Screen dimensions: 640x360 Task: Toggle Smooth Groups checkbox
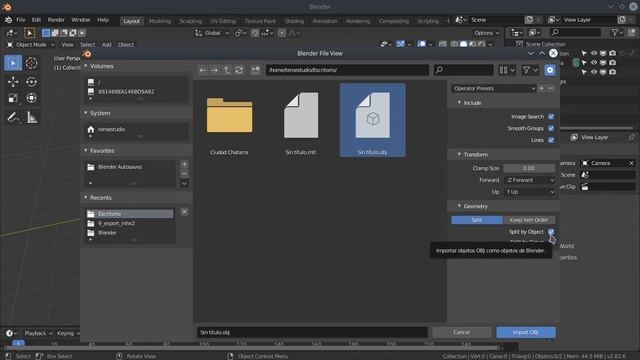click(x=551, y=128)
